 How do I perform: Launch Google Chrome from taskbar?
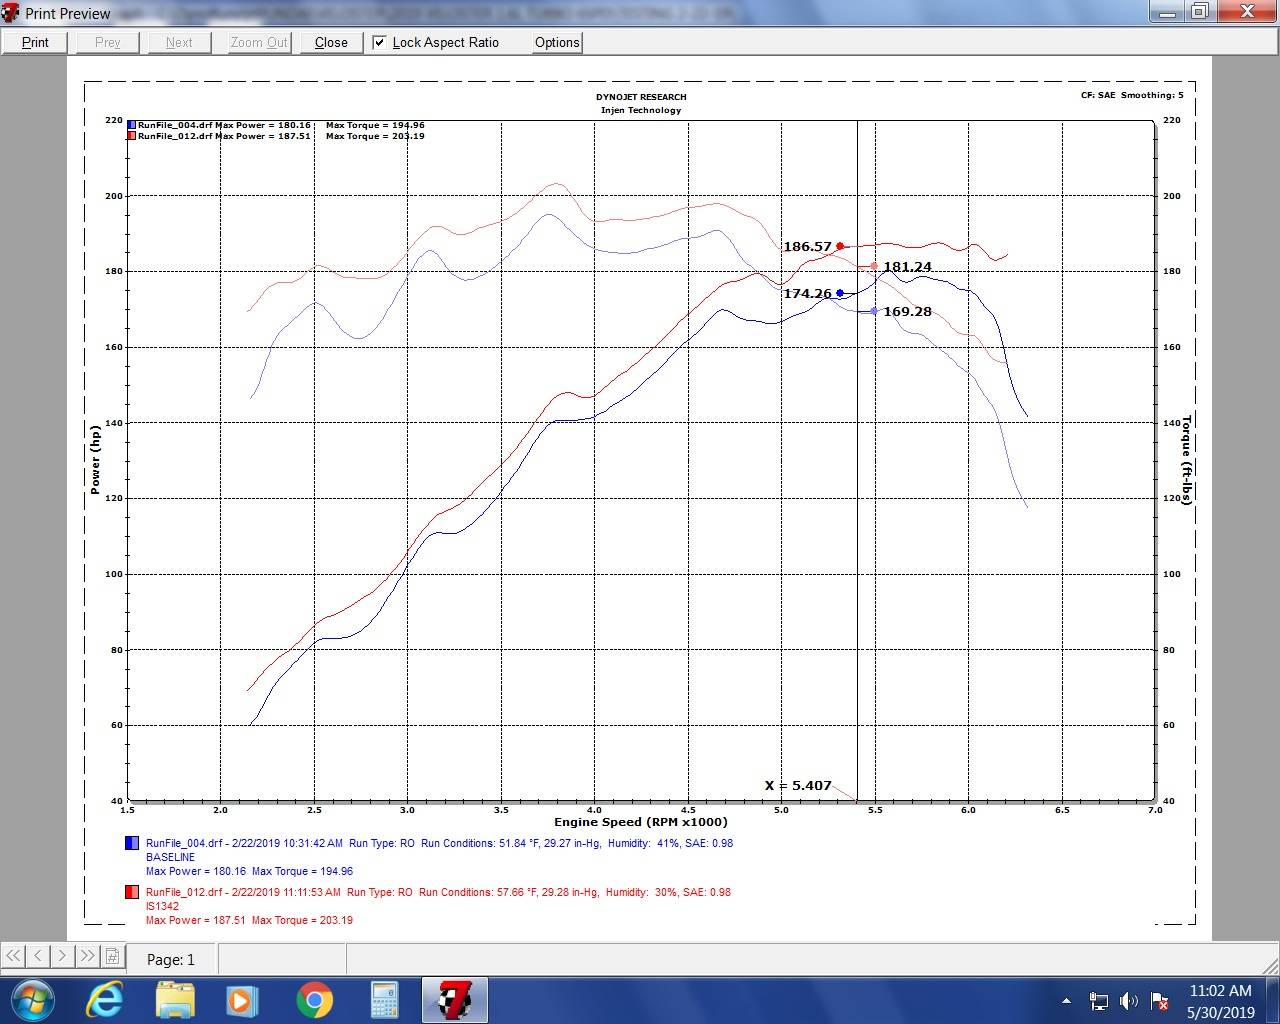314,1000
